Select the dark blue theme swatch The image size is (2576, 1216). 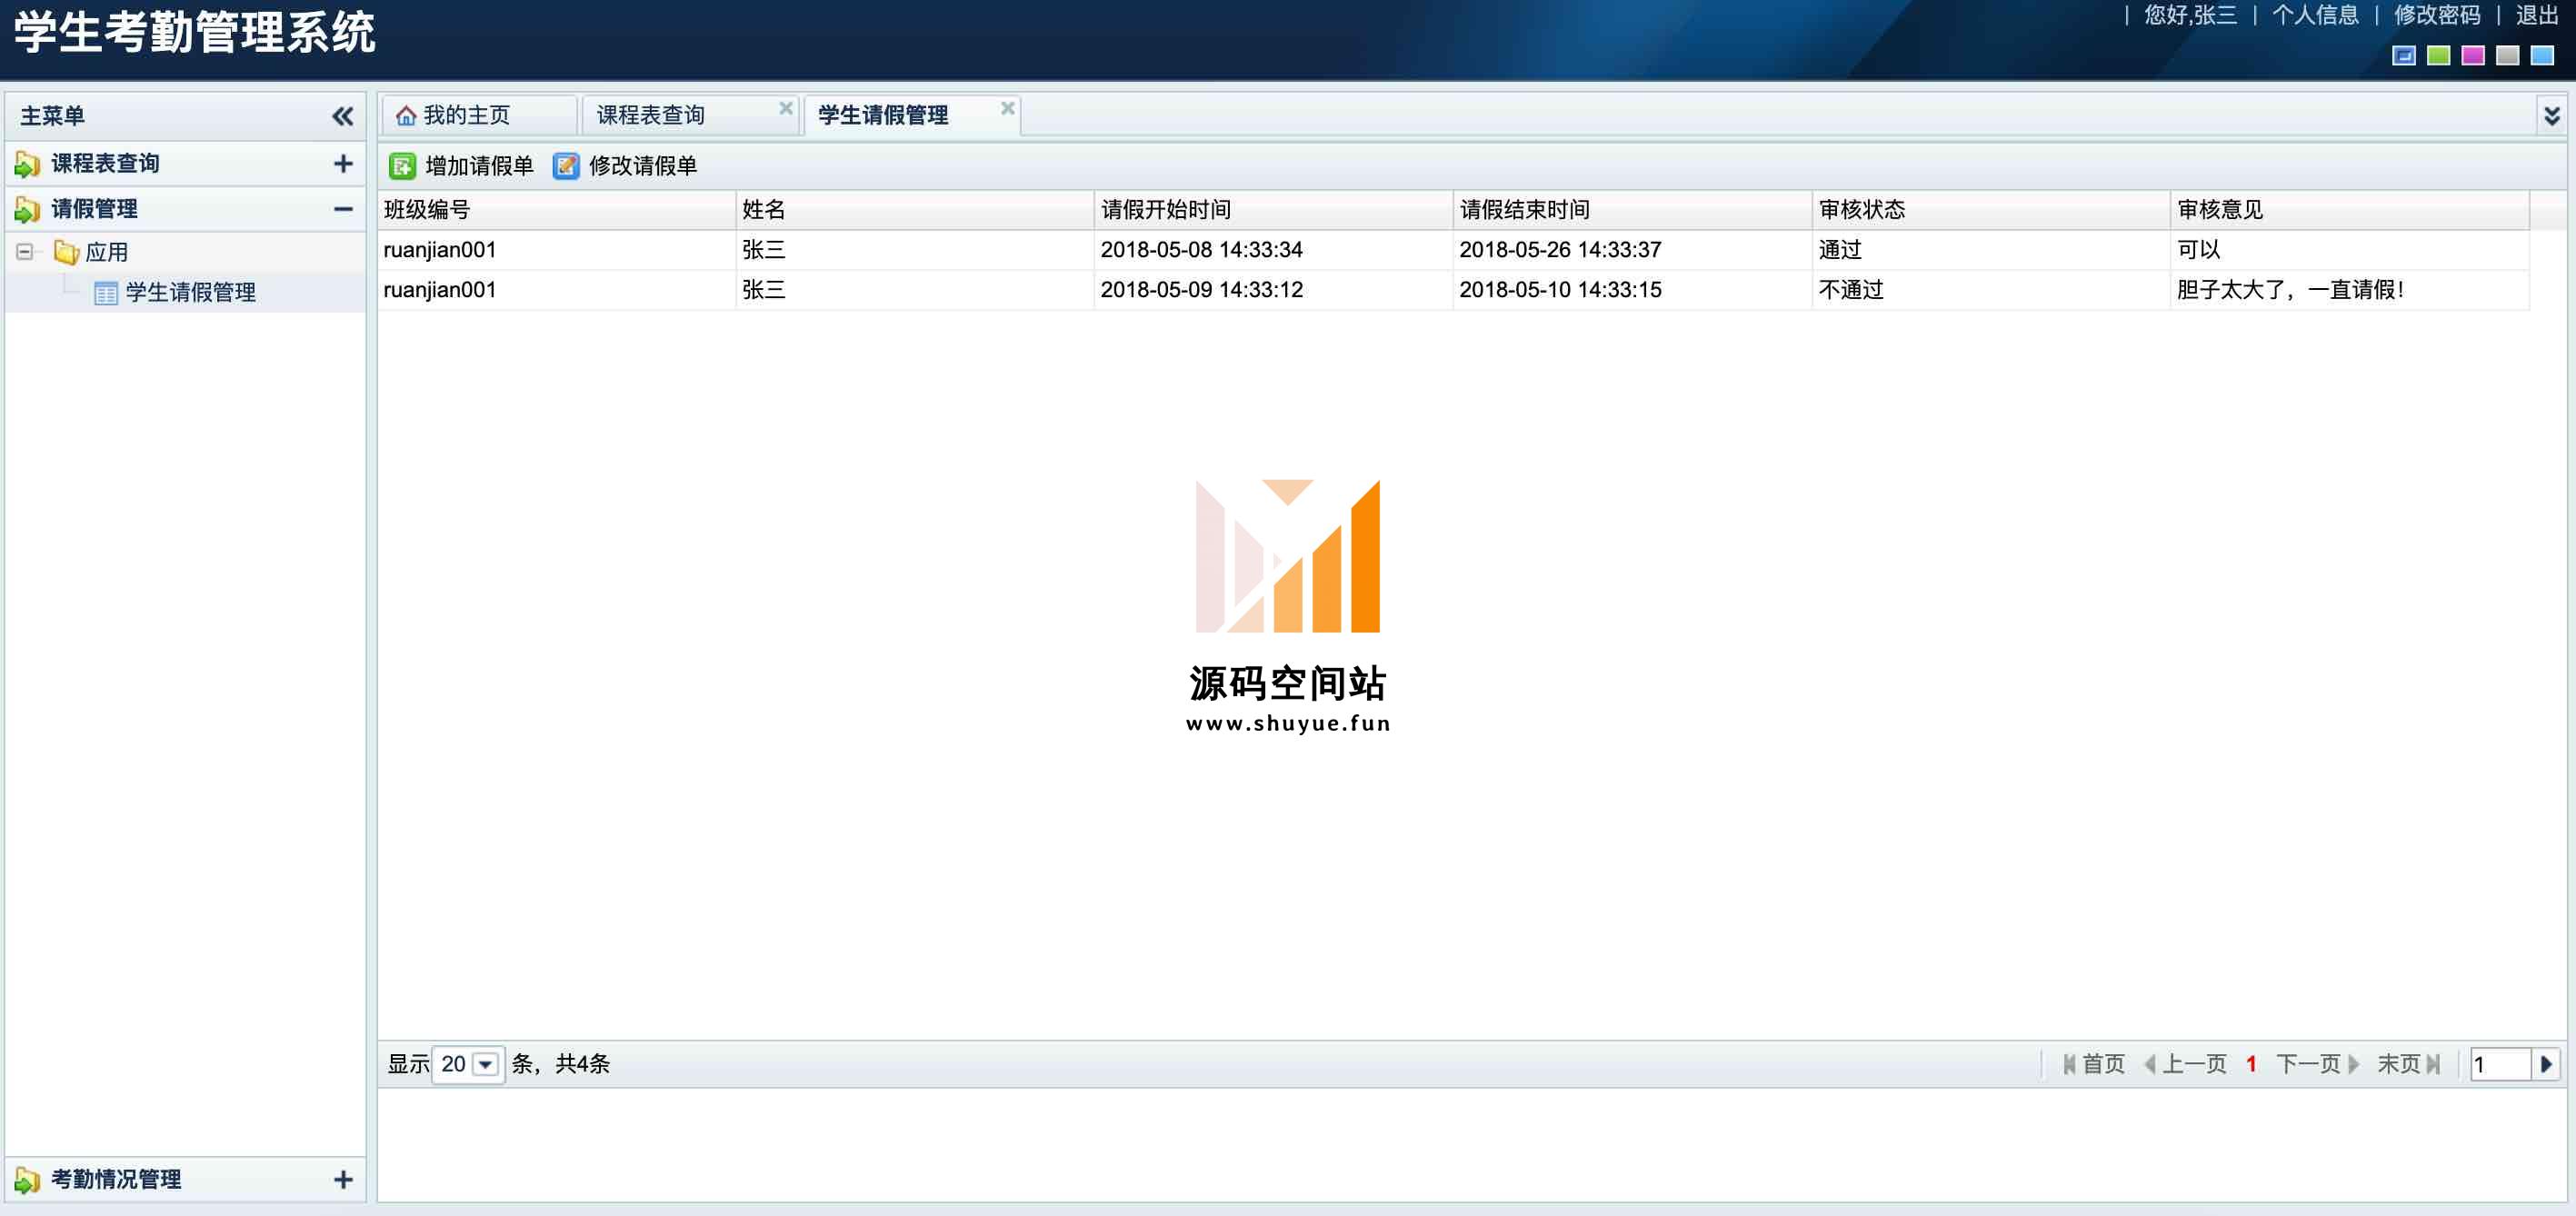[x=2404, y=56]
